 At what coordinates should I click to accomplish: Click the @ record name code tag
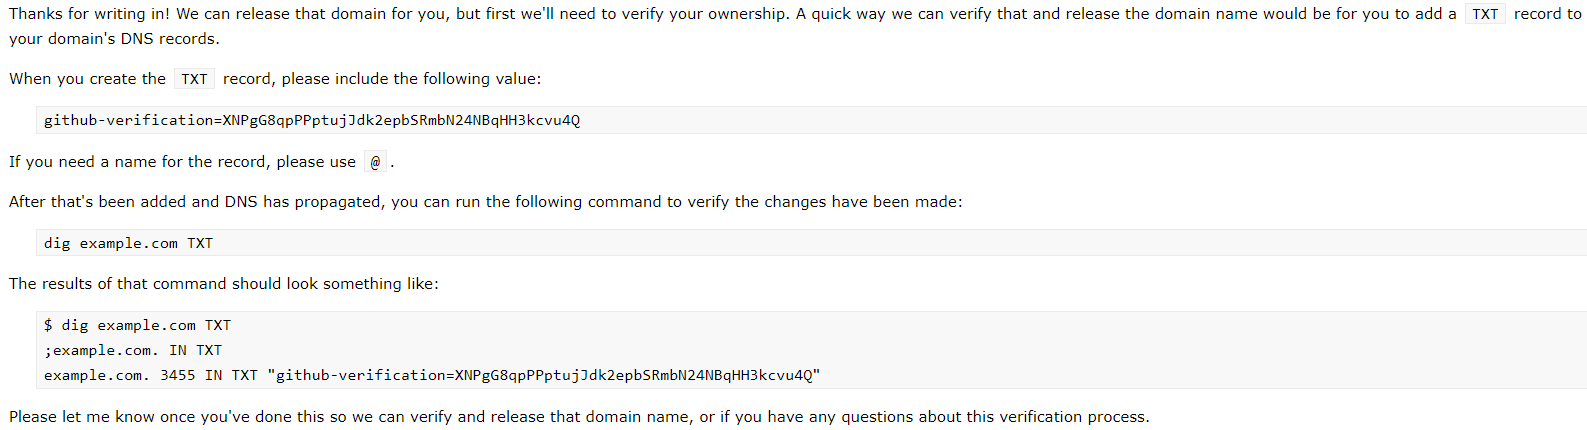click(375, 162)
